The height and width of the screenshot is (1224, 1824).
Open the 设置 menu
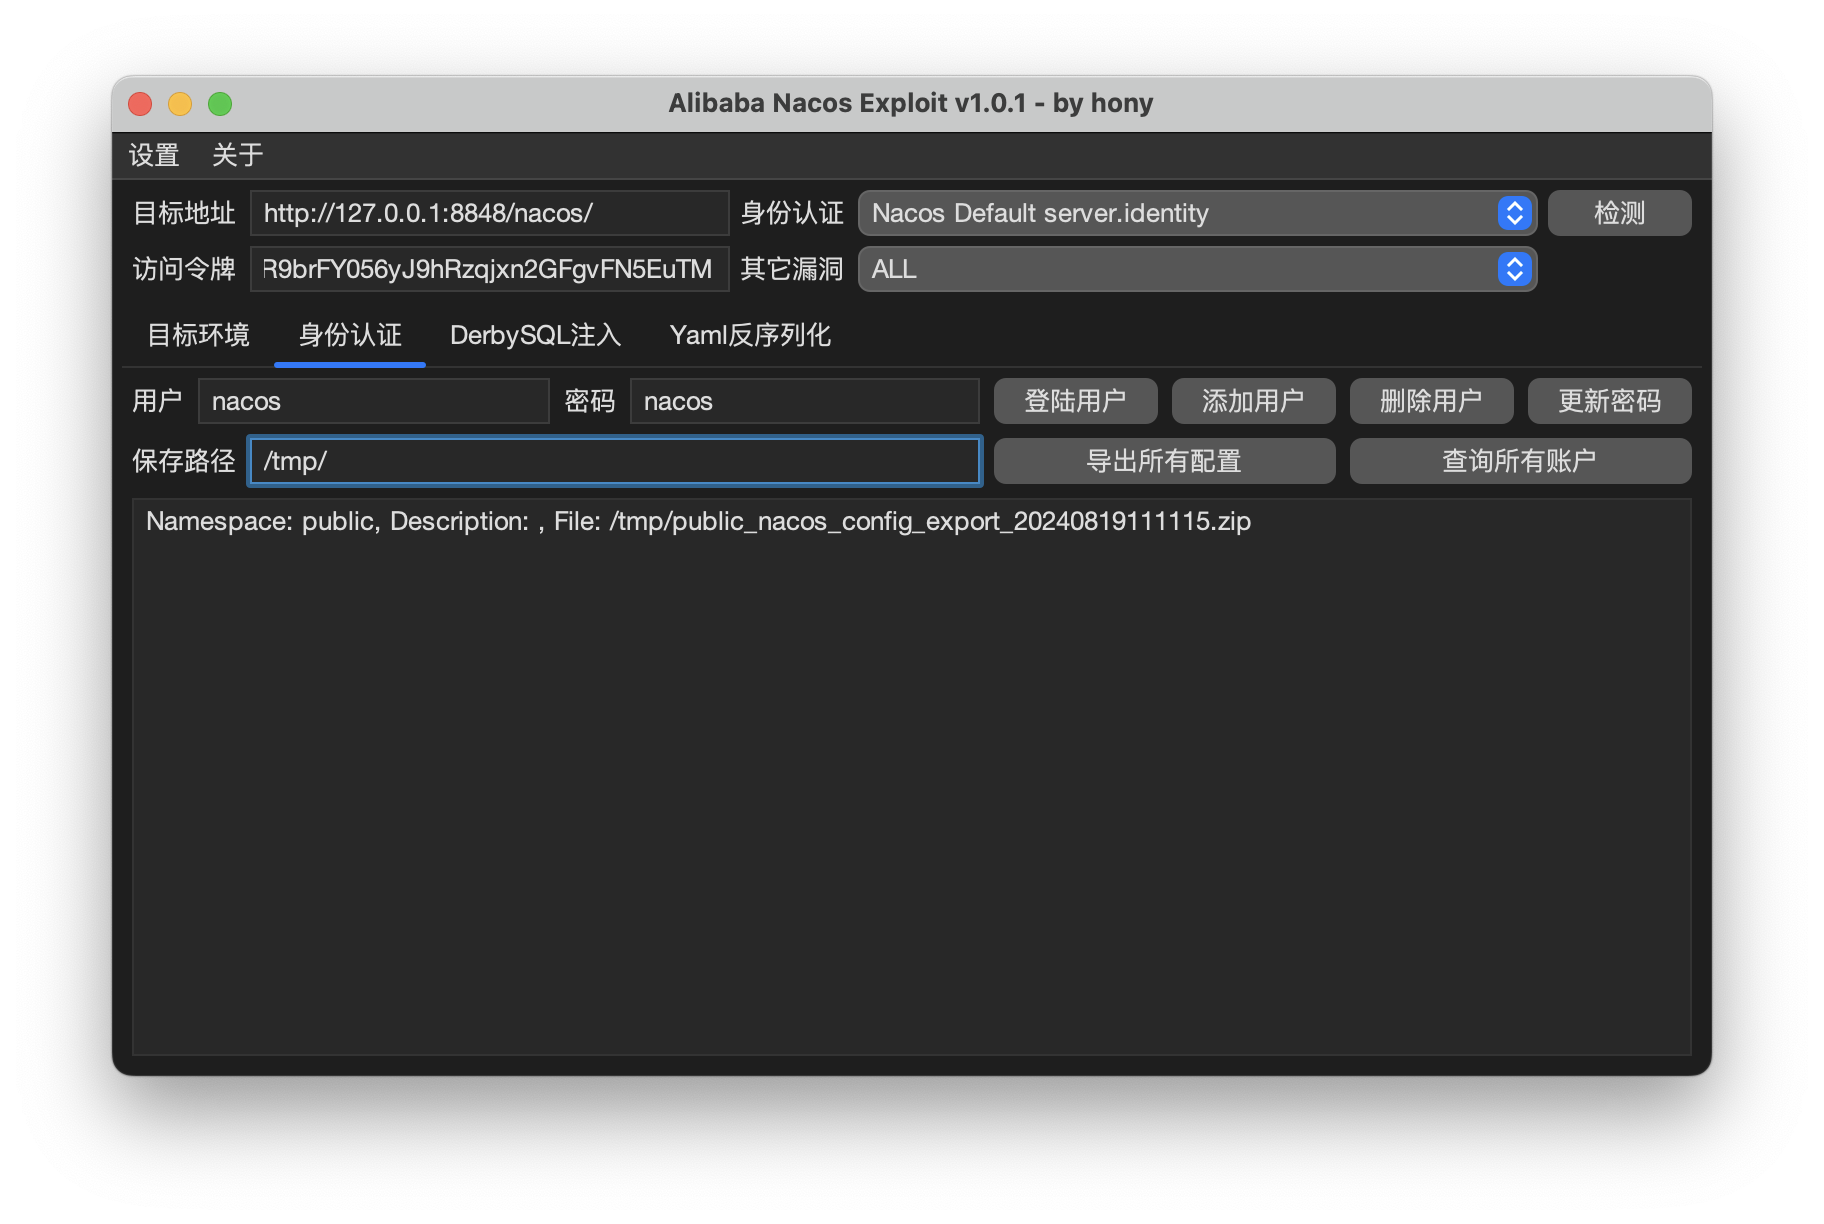154,155
